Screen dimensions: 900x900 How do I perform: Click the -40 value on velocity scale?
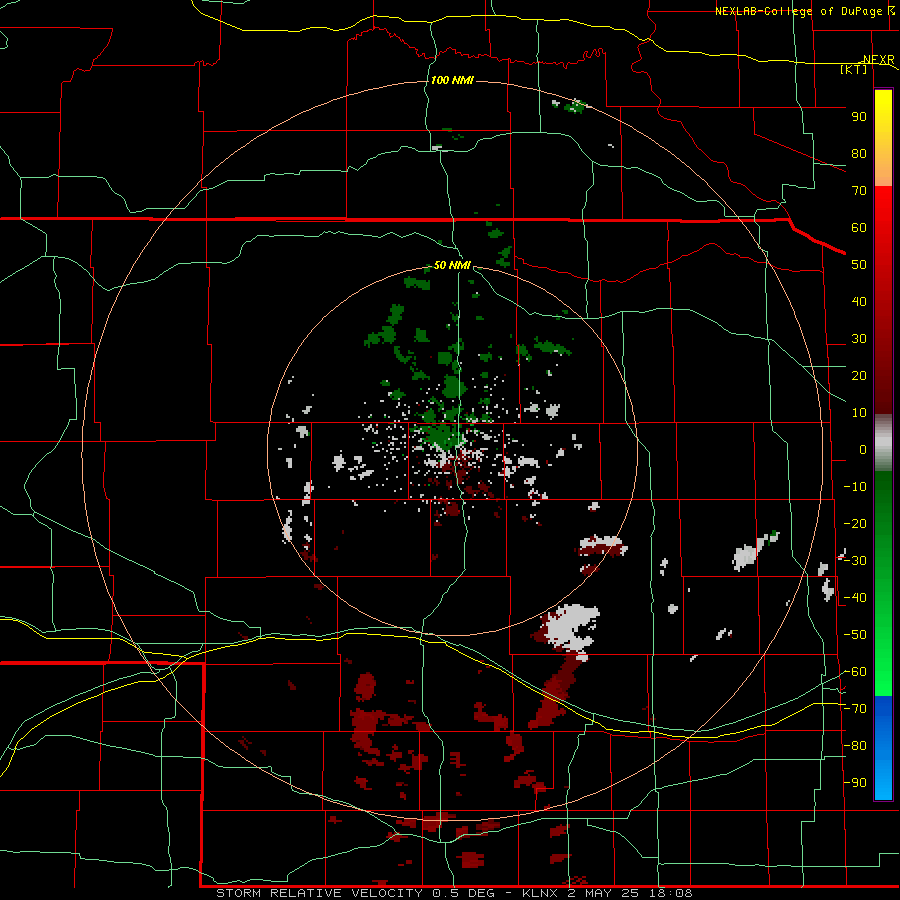click(x=855, y=598)
